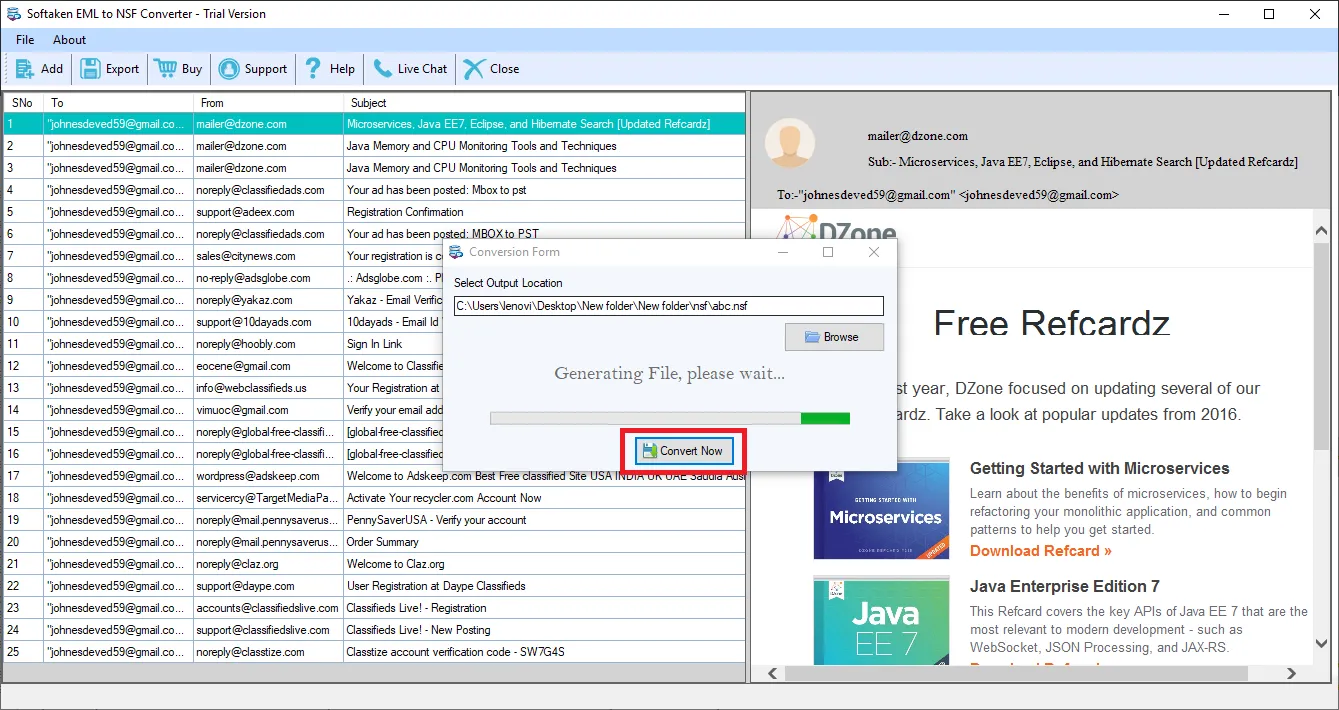Select 'Classifieds Live! - Registration' row
This screenshot has height=710, width=1339.
[x=374, y=608]
